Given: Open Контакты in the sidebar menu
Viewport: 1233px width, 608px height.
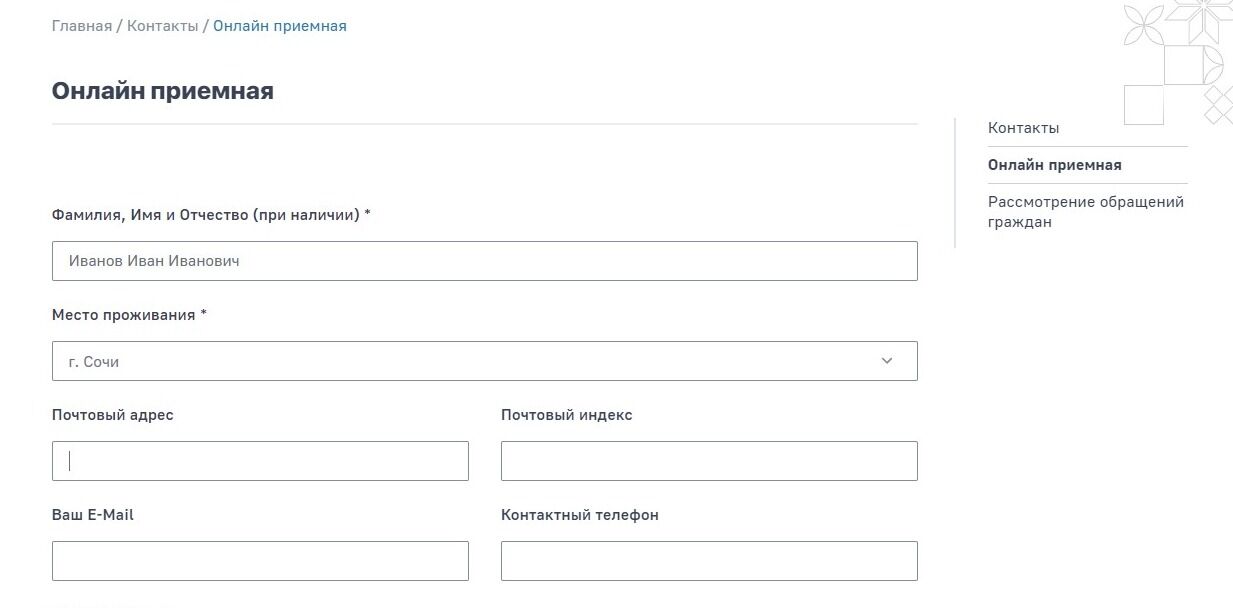Looking at the screenshot, I should [1023, 128].
